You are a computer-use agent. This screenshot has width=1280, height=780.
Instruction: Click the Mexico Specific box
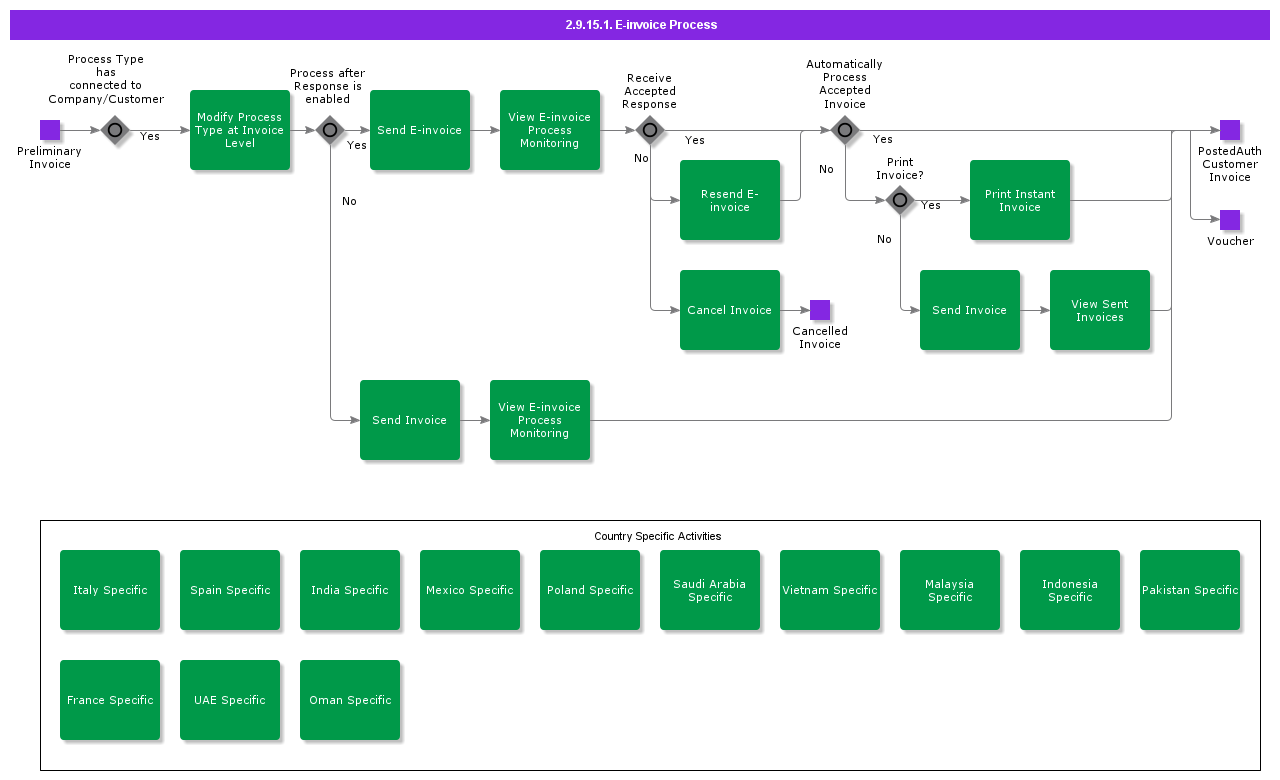coord(470,590)
